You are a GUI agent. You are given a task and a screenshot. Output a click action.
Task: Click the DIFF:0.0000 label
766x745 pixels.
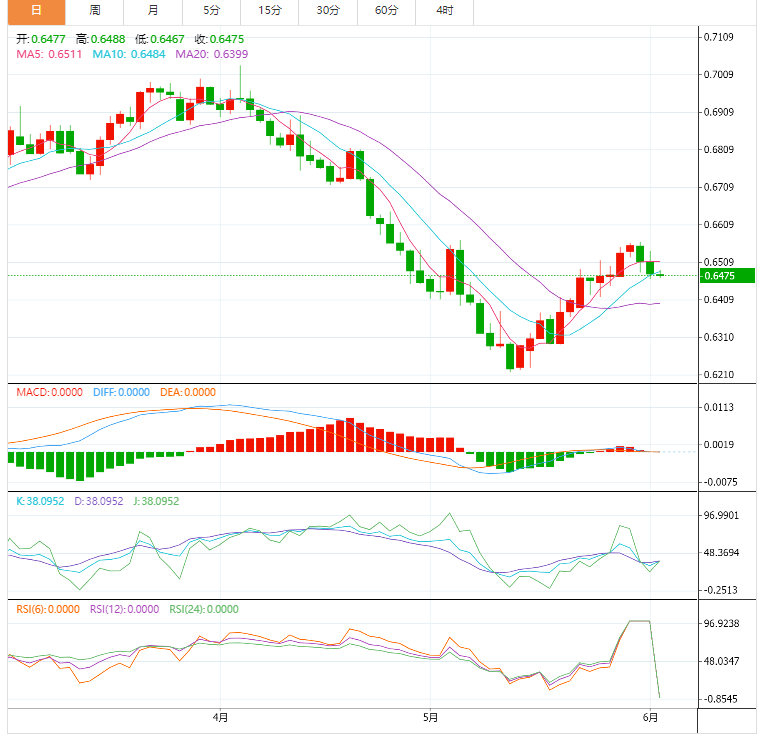click(121, 392)
